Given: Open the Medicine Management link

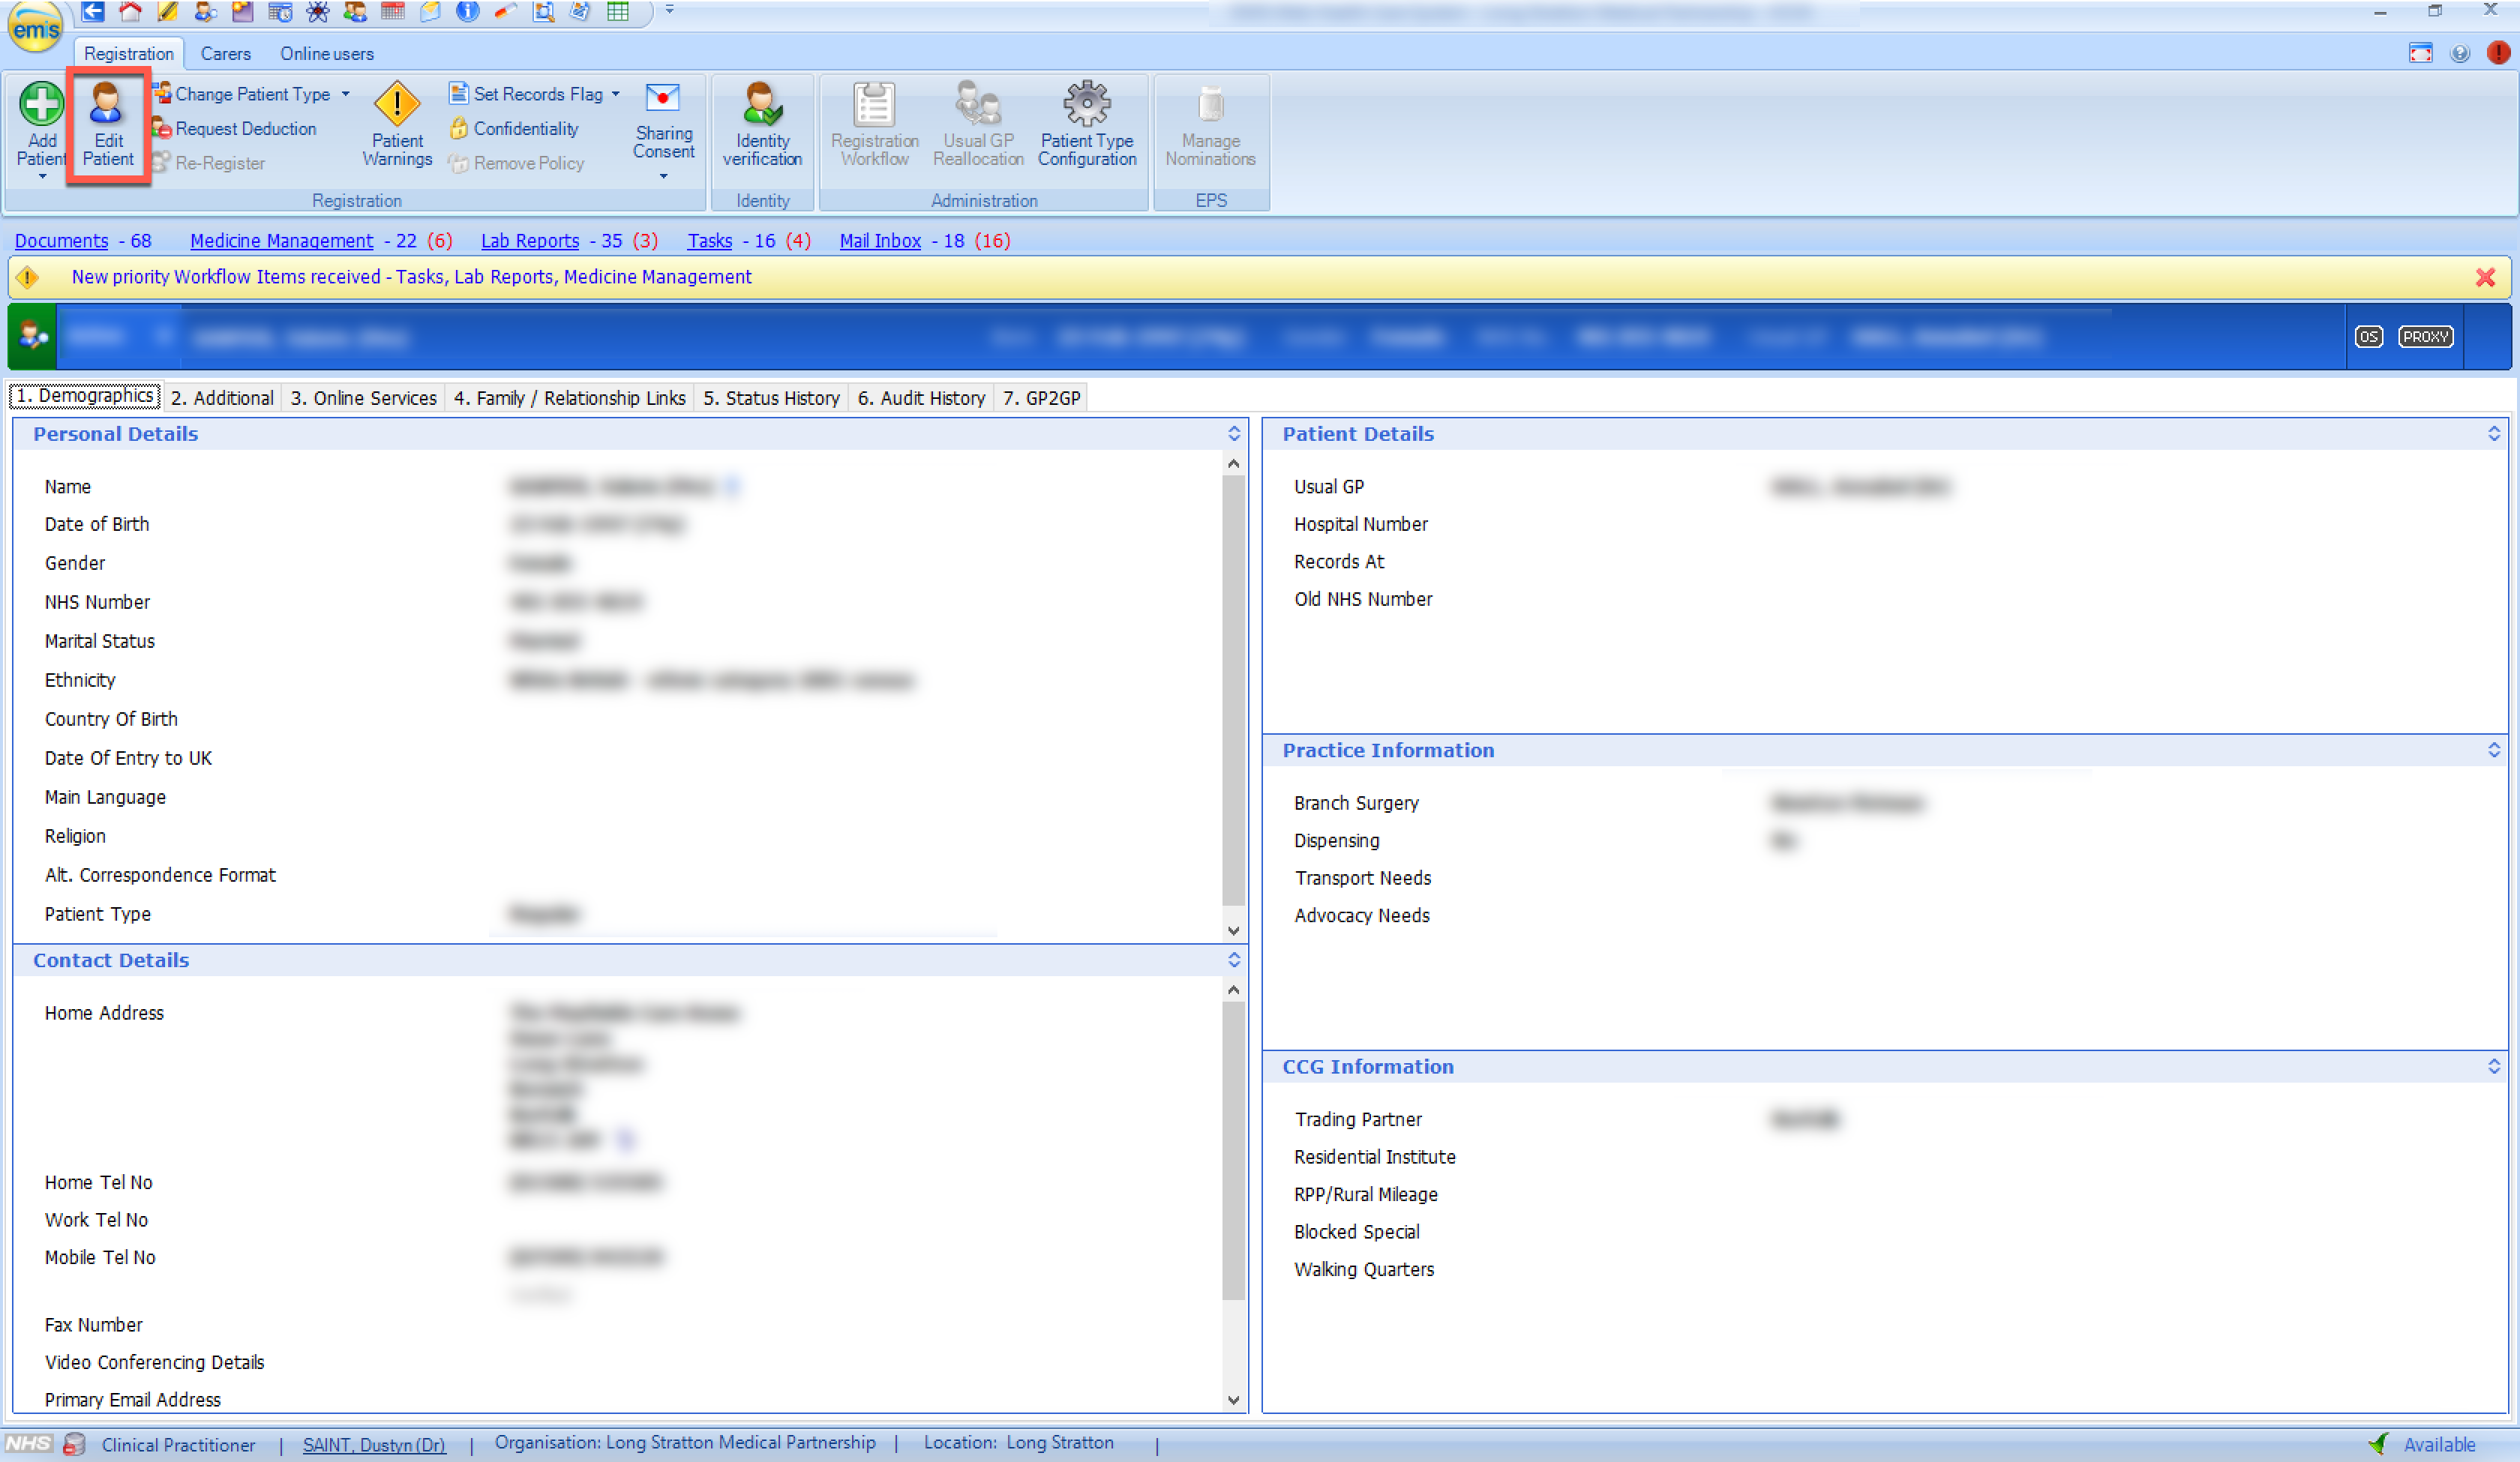Looking at the screenshot, I should [x=281, y=241].
